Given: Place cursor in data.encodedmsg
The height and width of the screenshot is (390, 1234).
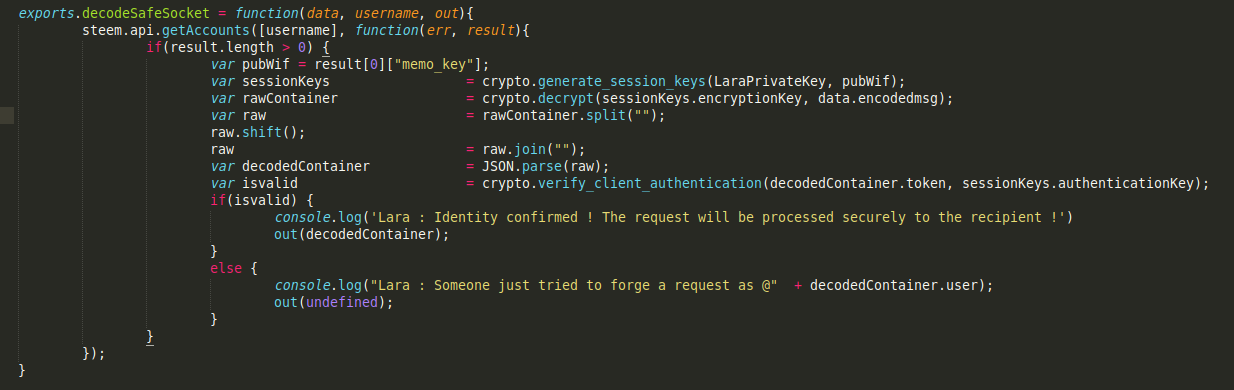Looking at the screenshot, I should coord(889,98).
